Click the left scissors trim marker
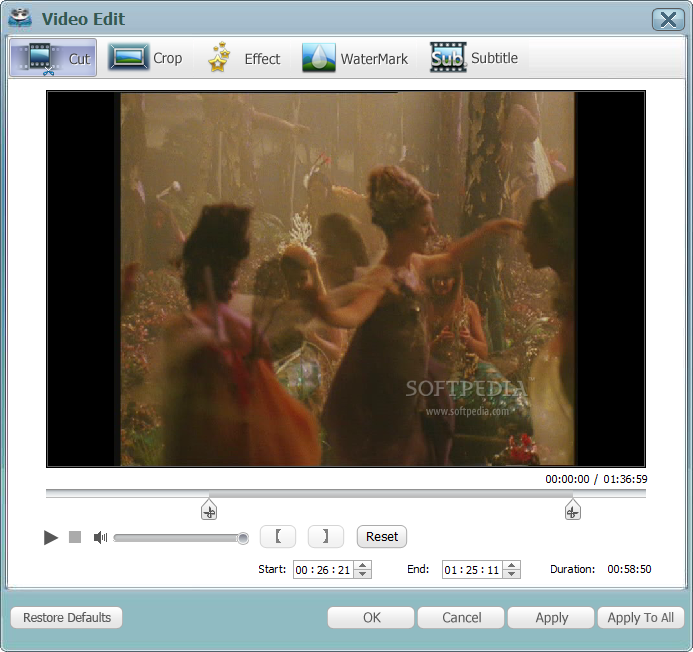 click(x=209, y=510)
